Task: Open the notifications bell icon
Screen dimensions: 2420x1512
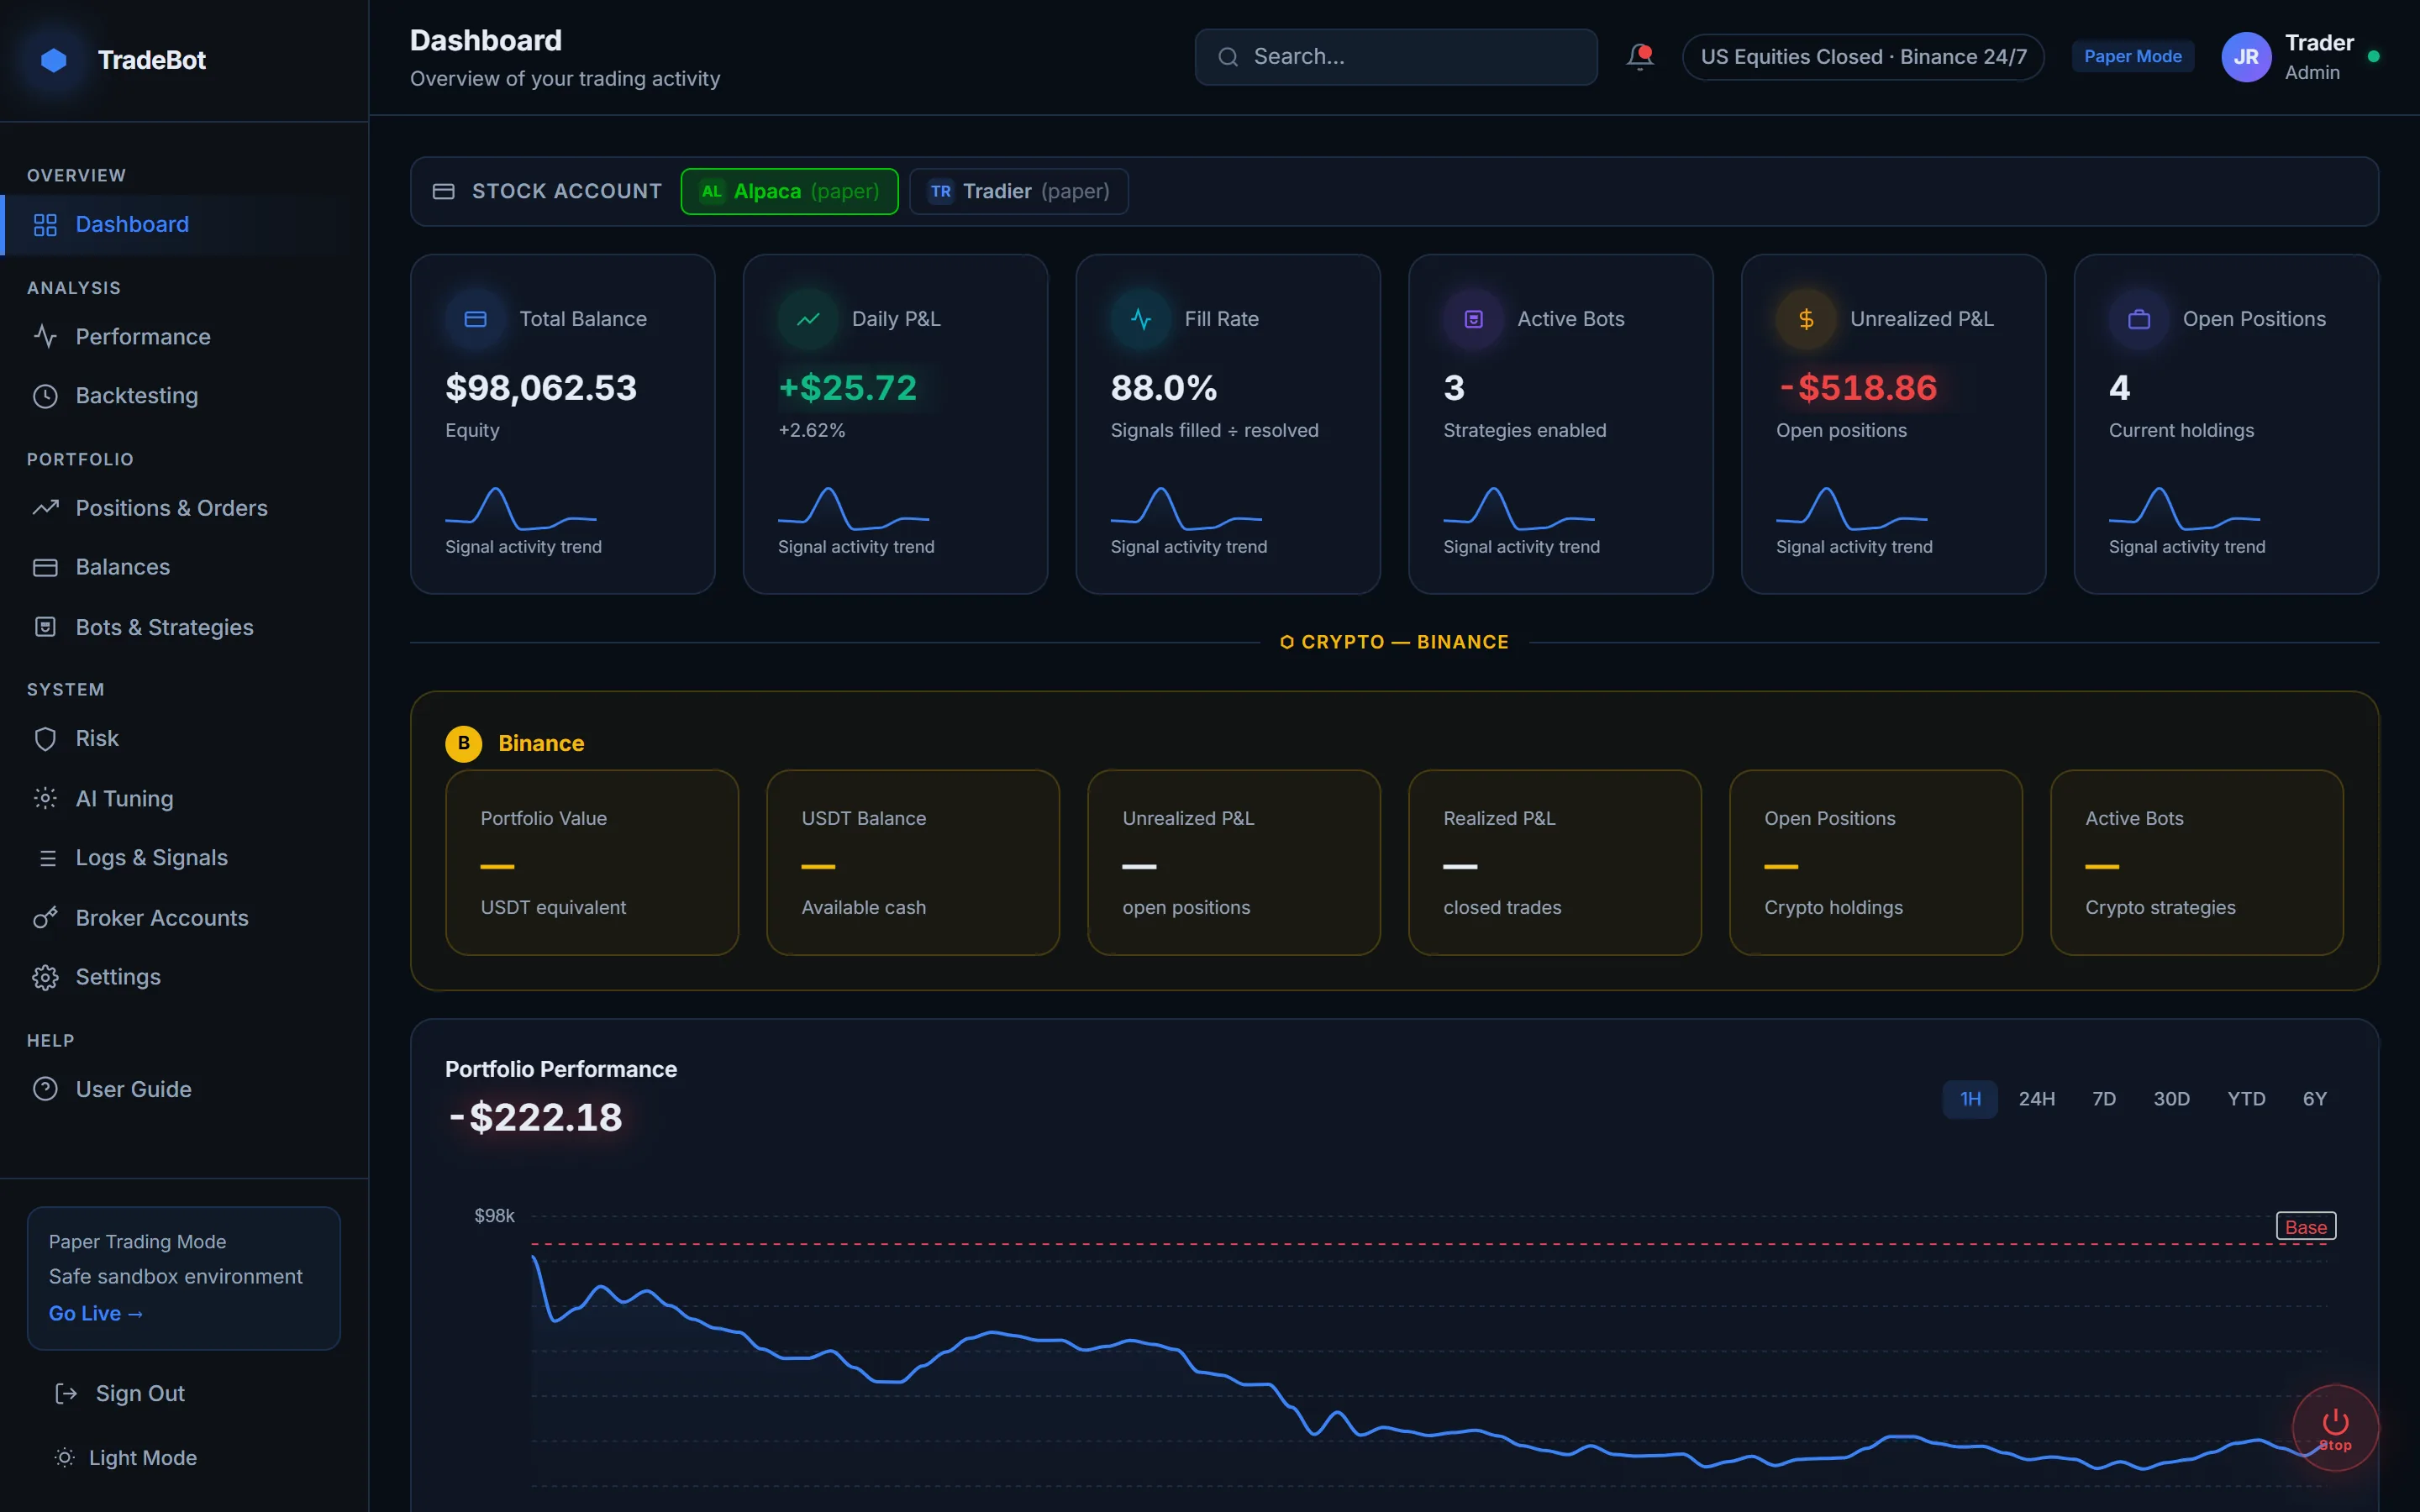Action: 1640,57
